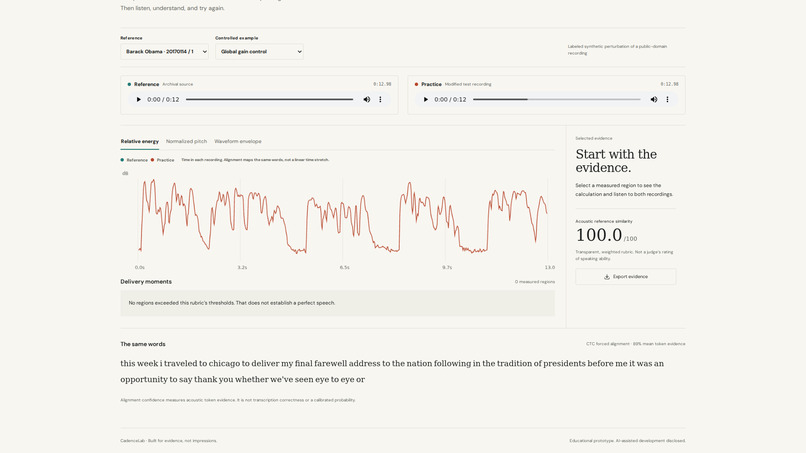Click the 9.7s axis label
The height and width of the screenshot is (453, 806).
[447, 267]
